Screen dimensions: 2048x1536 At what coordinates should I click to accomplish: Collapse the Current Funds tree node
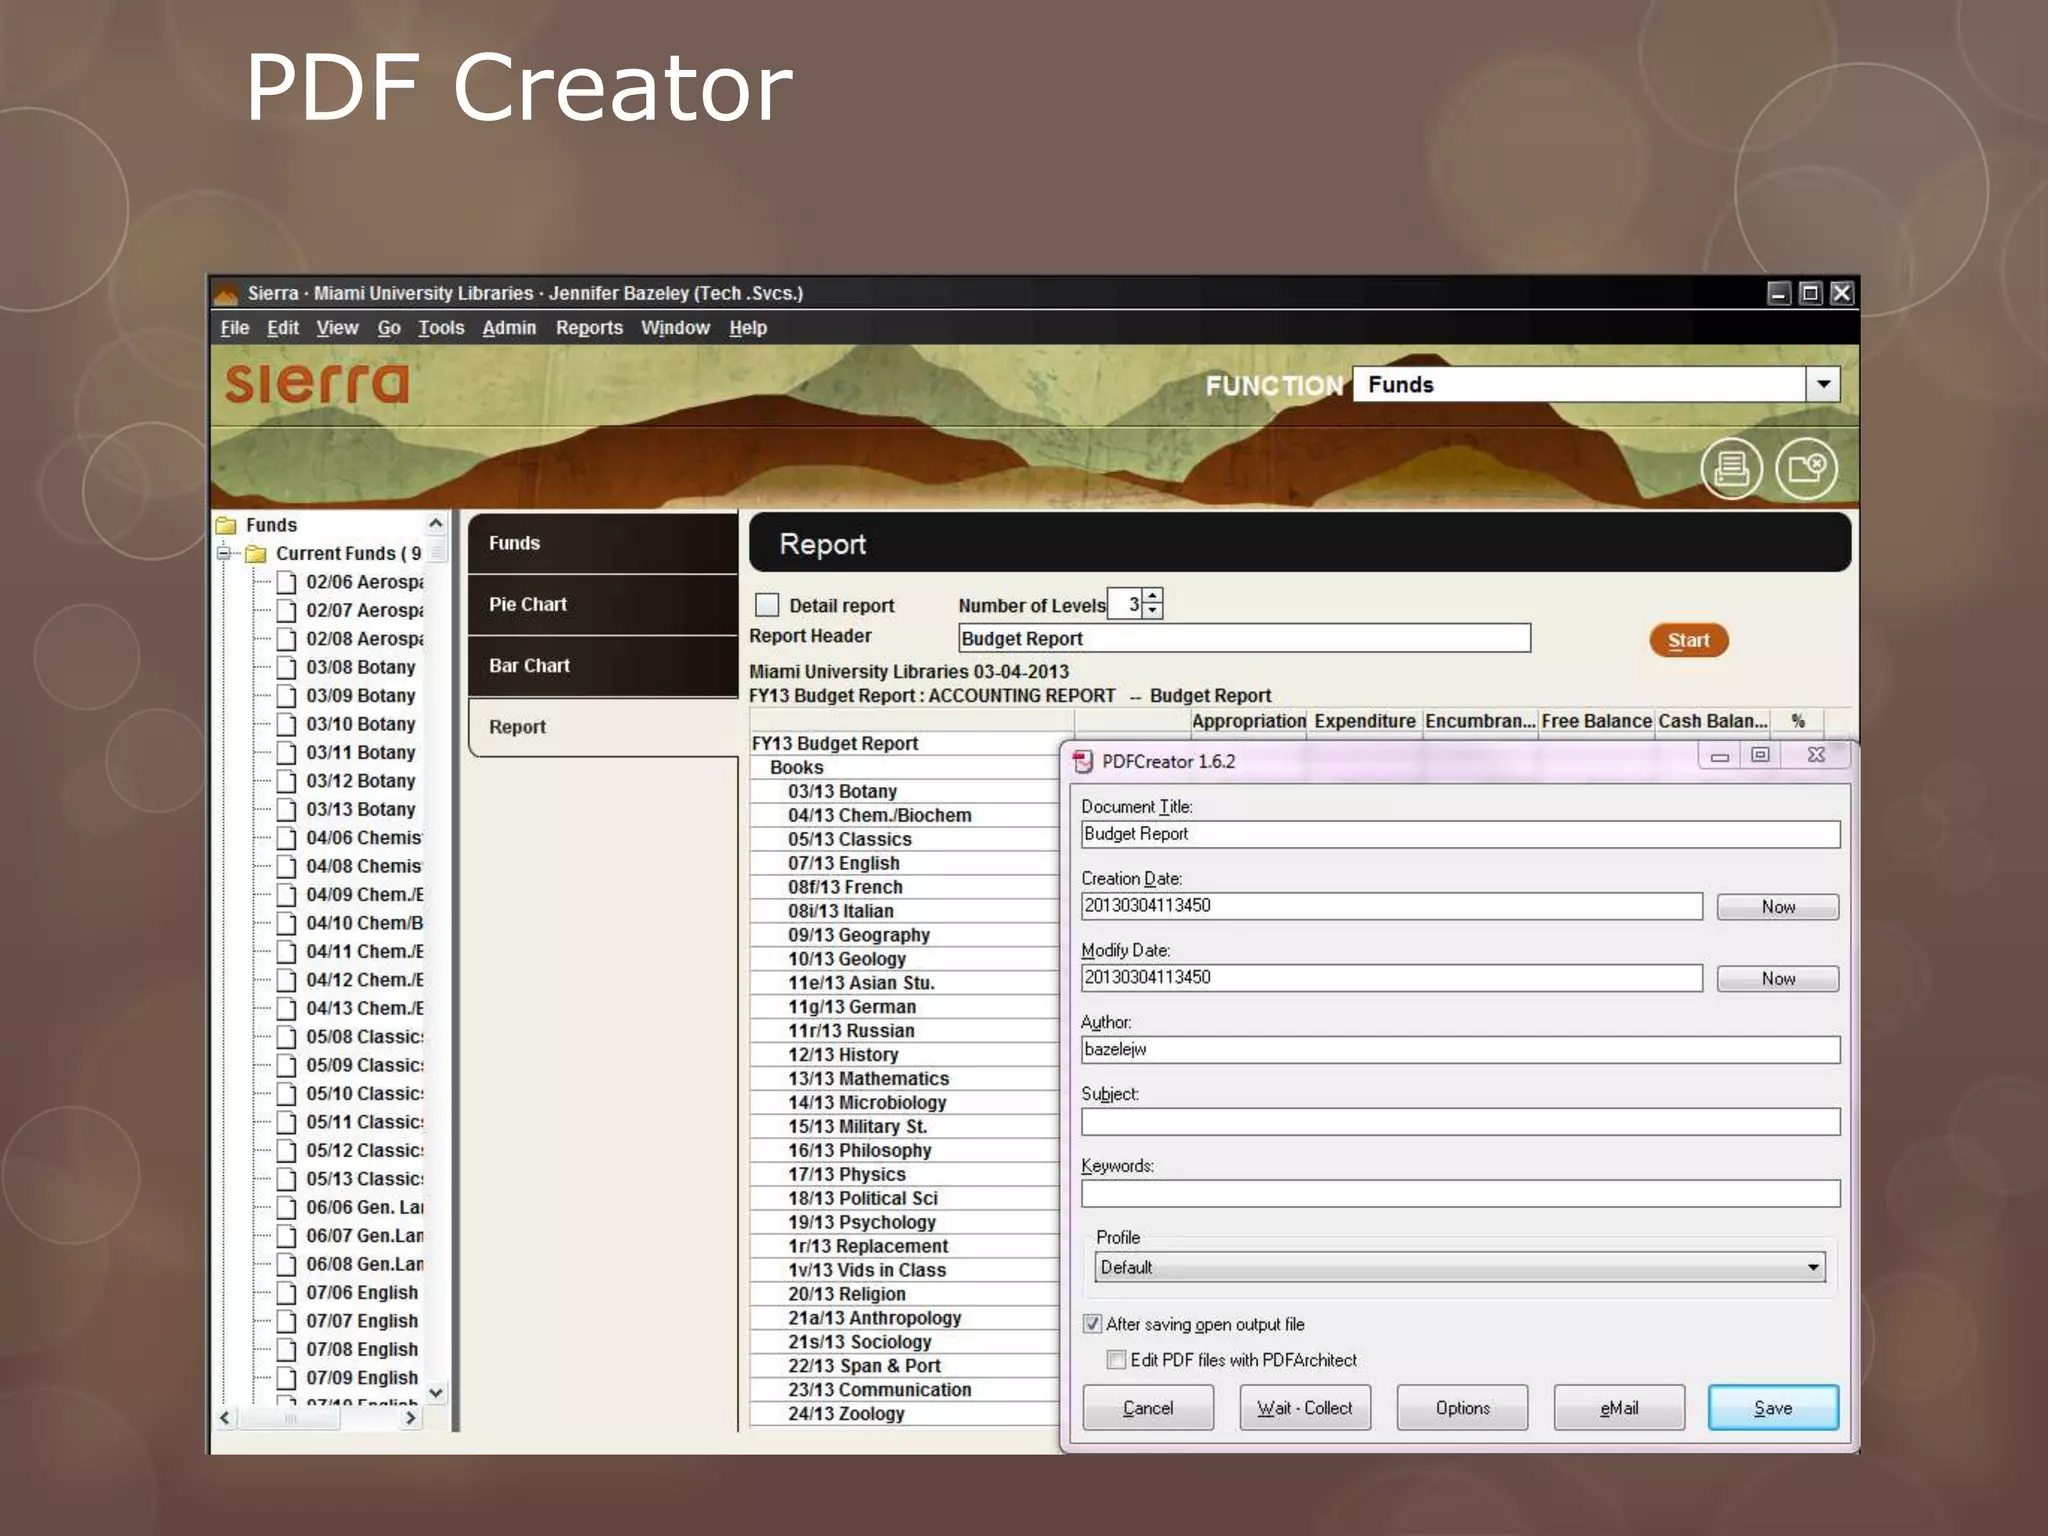click(x=224, y=553)
